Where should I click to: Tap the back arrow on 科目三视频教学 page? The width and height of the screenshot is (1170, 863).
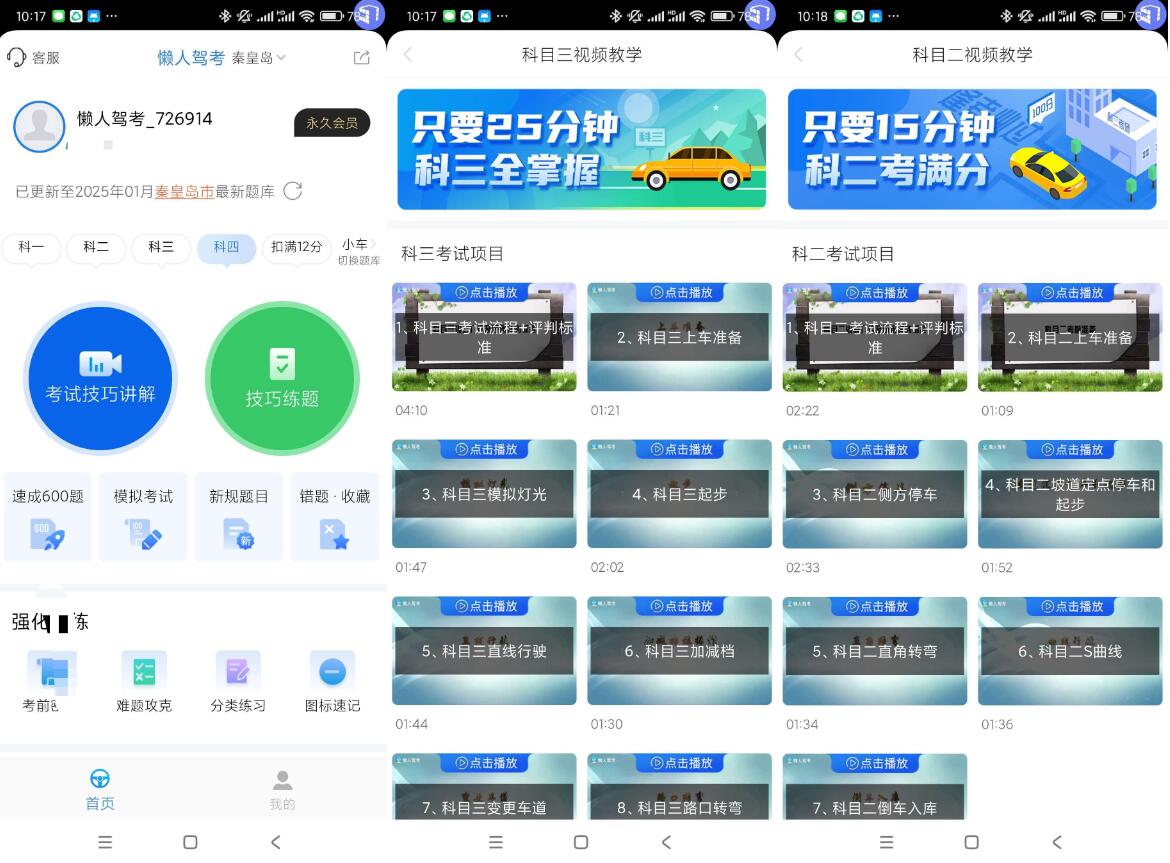(409, 56)
